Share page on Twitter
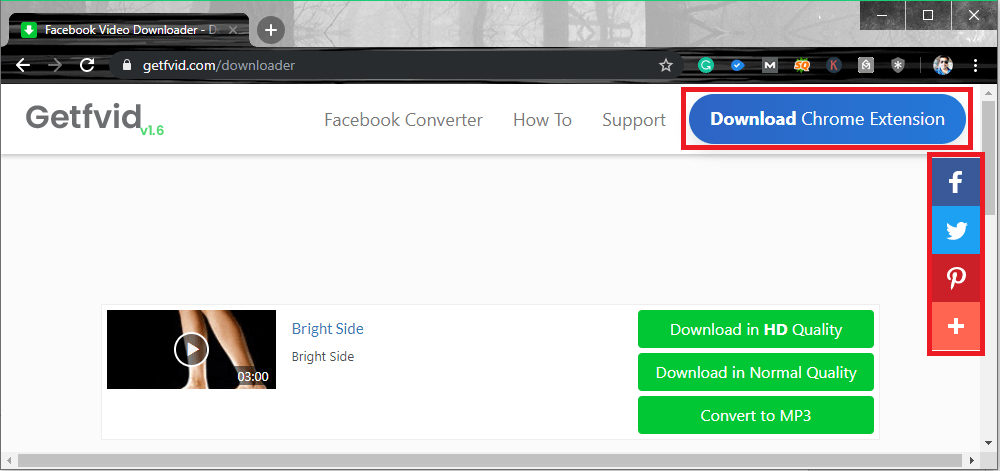1000x471 pixels. pyautogui.click(x=955, y=230)
